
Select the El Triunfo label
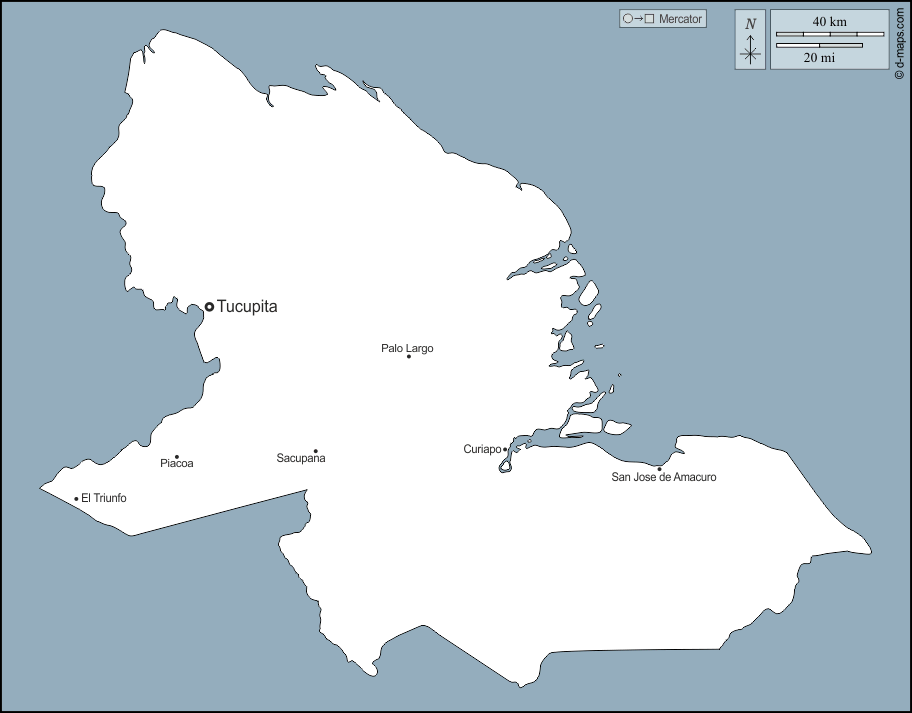click(x=104, y=498)
